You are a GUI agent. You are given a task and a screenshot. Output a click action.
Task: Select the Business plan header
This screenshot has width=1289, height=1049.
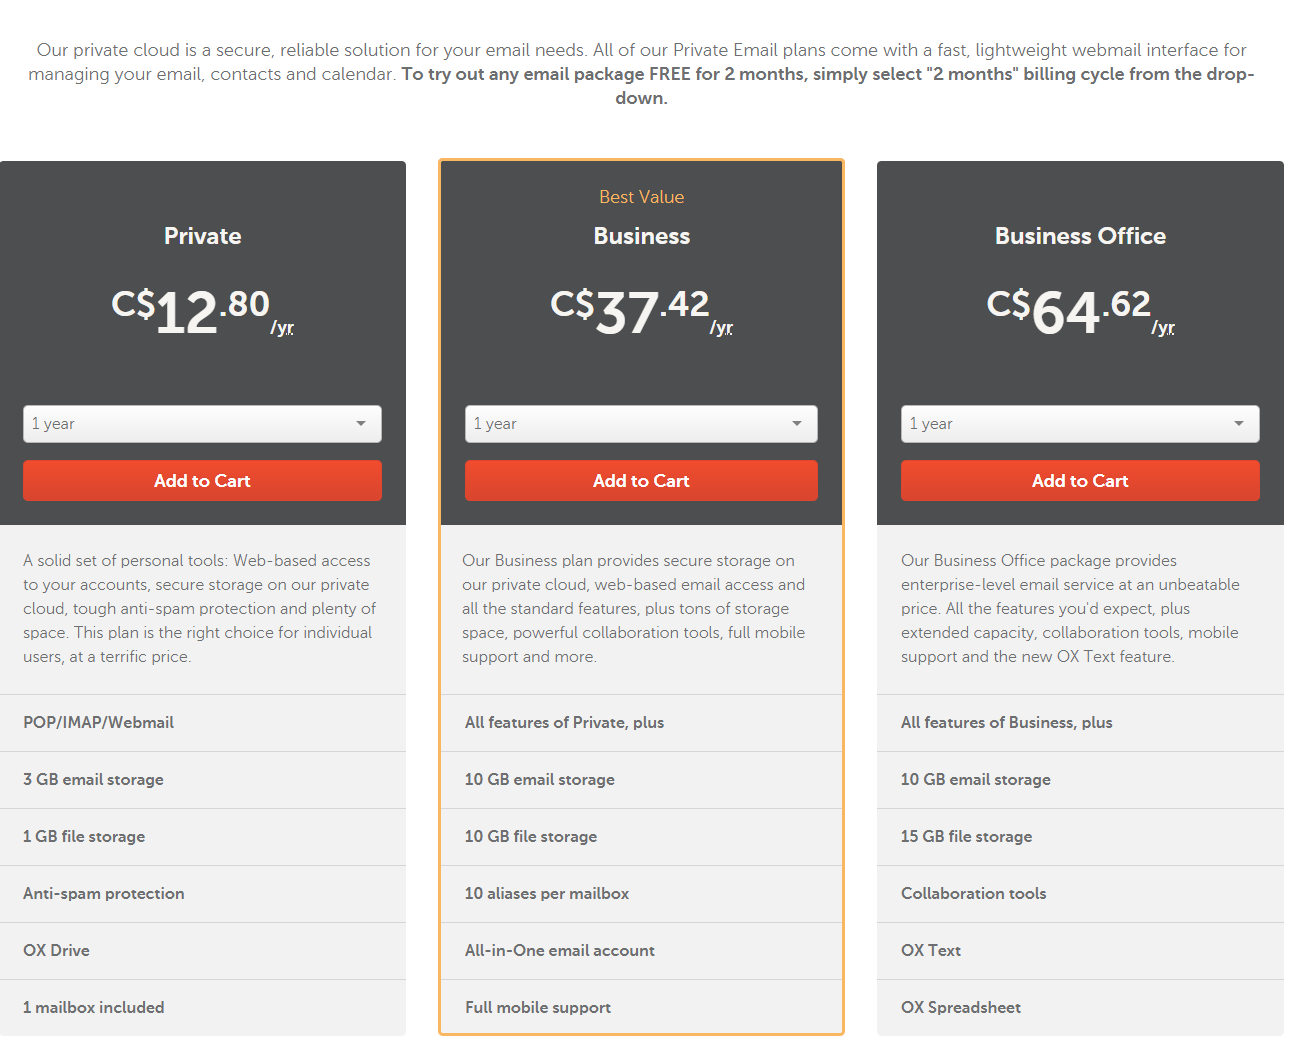(641, 236)
